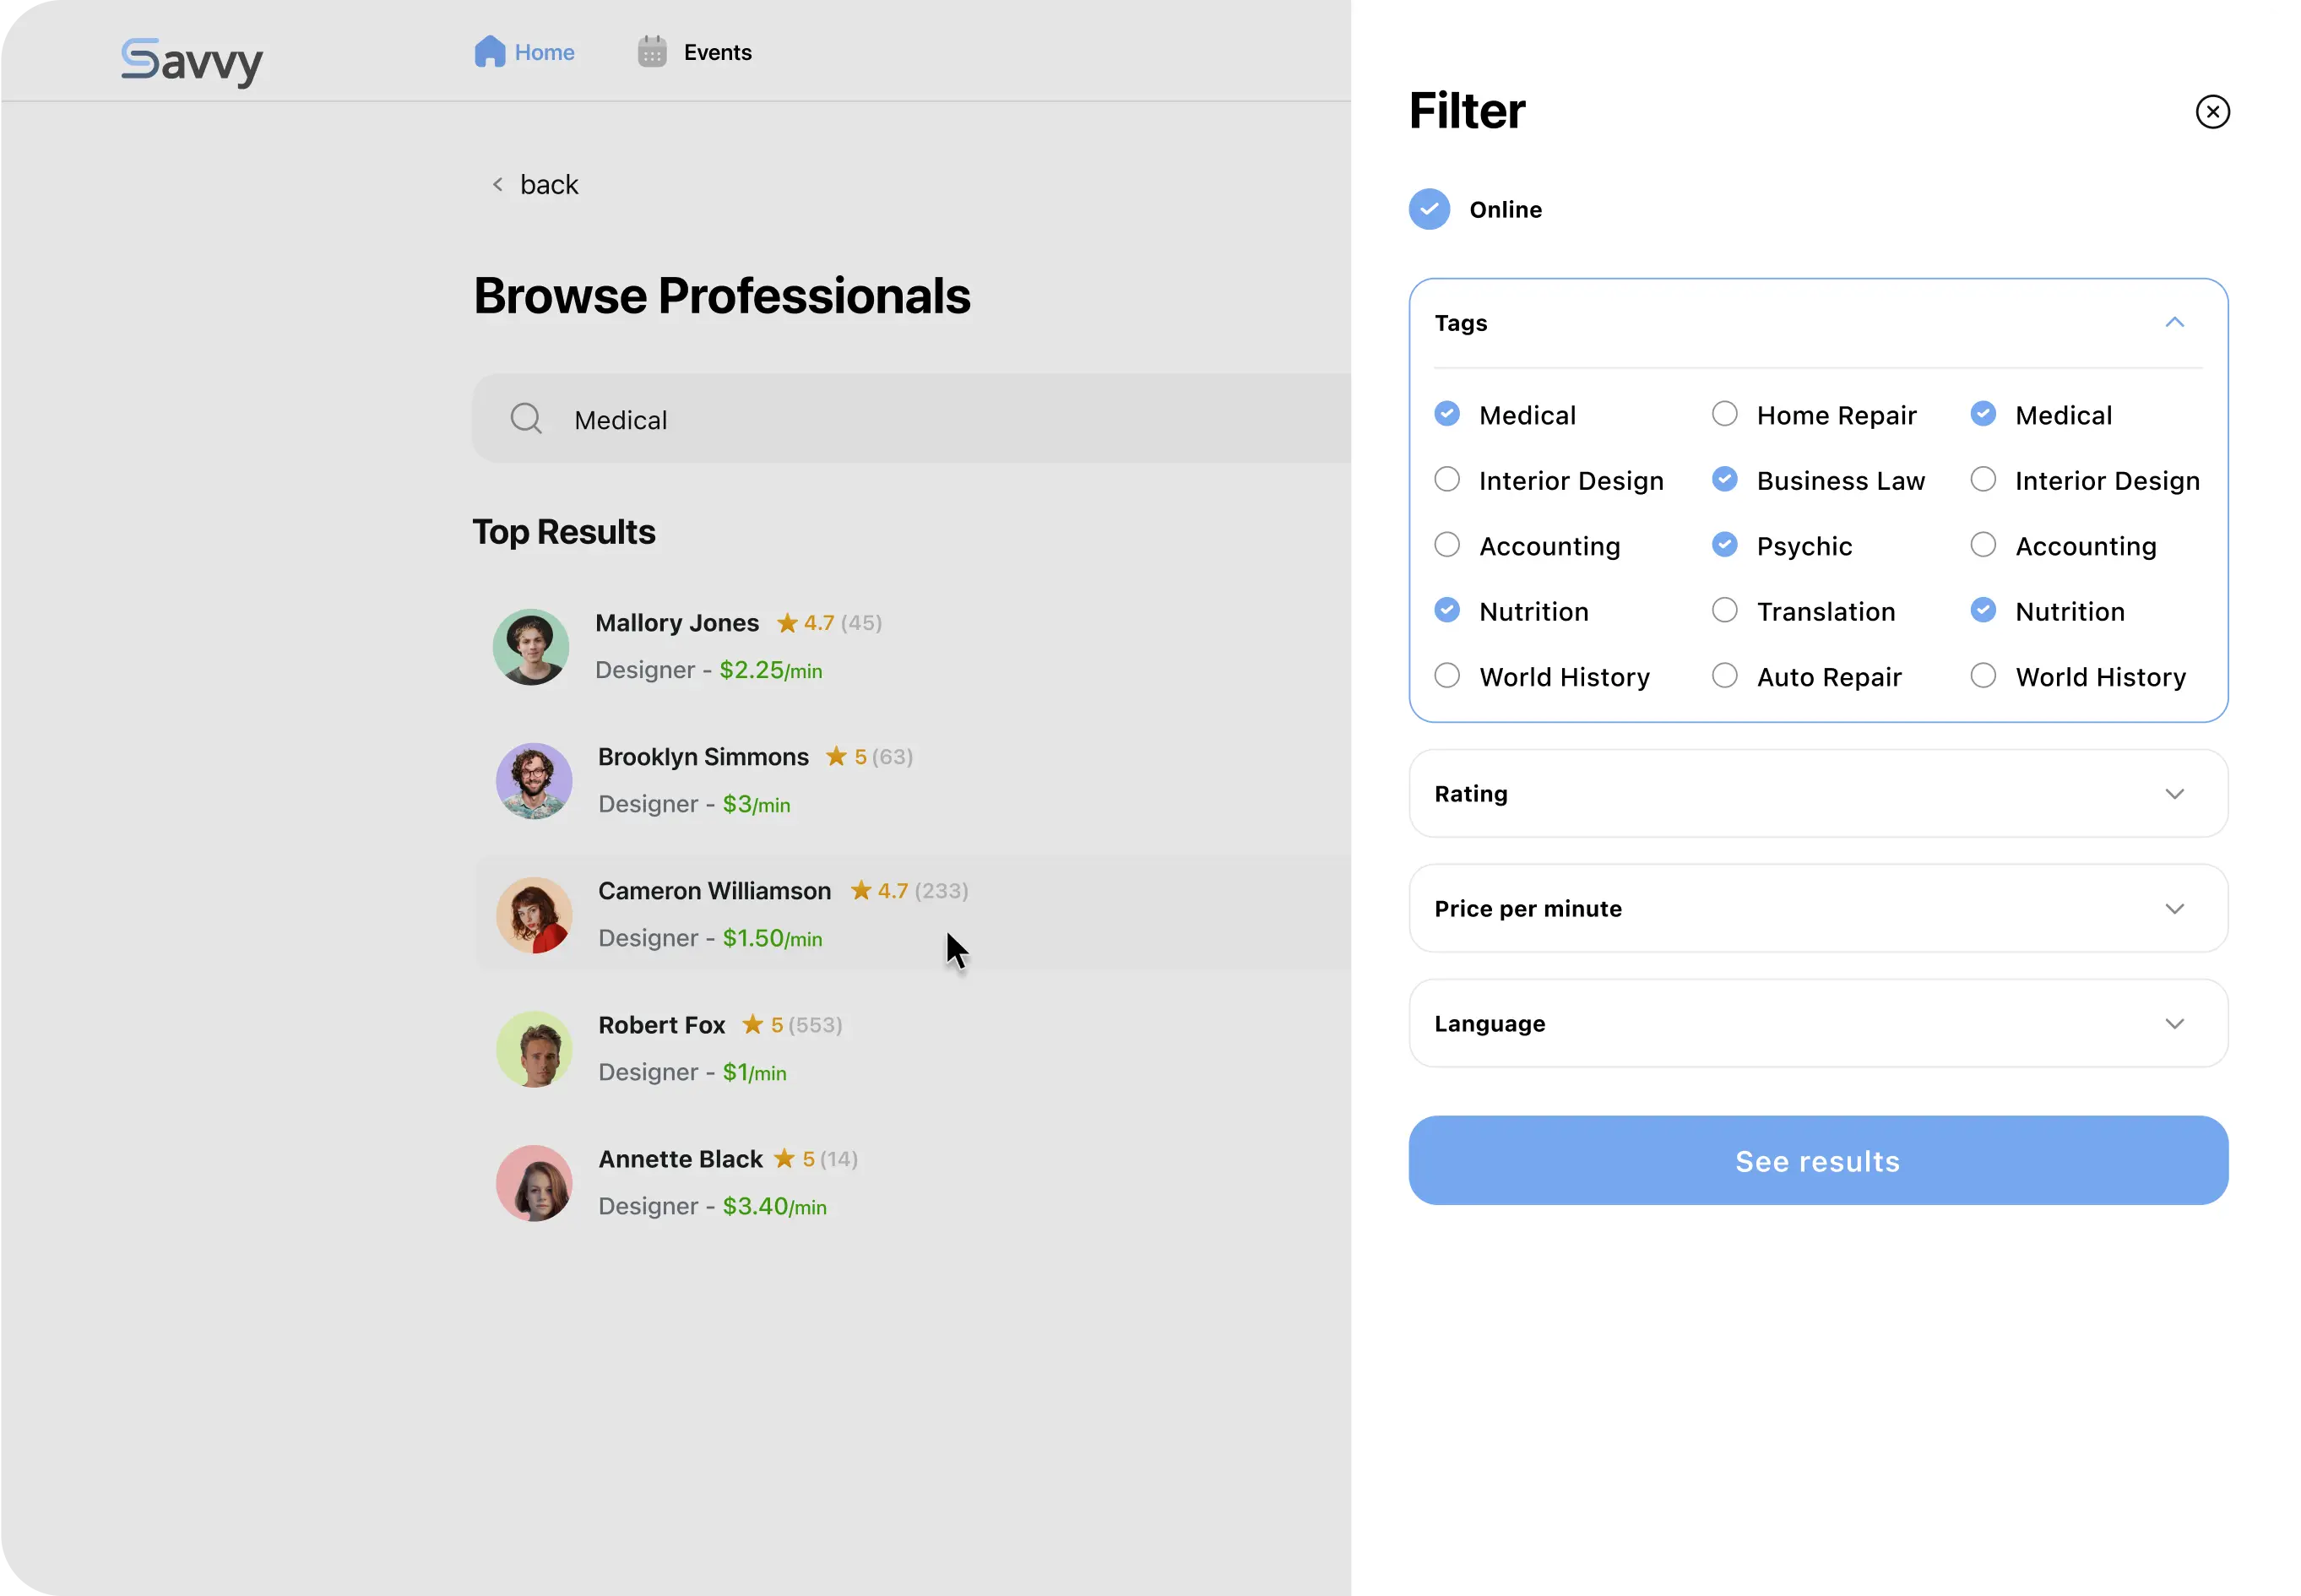Click the Savvy logo
The image size is (2301, 1596).
coord(192,61)
